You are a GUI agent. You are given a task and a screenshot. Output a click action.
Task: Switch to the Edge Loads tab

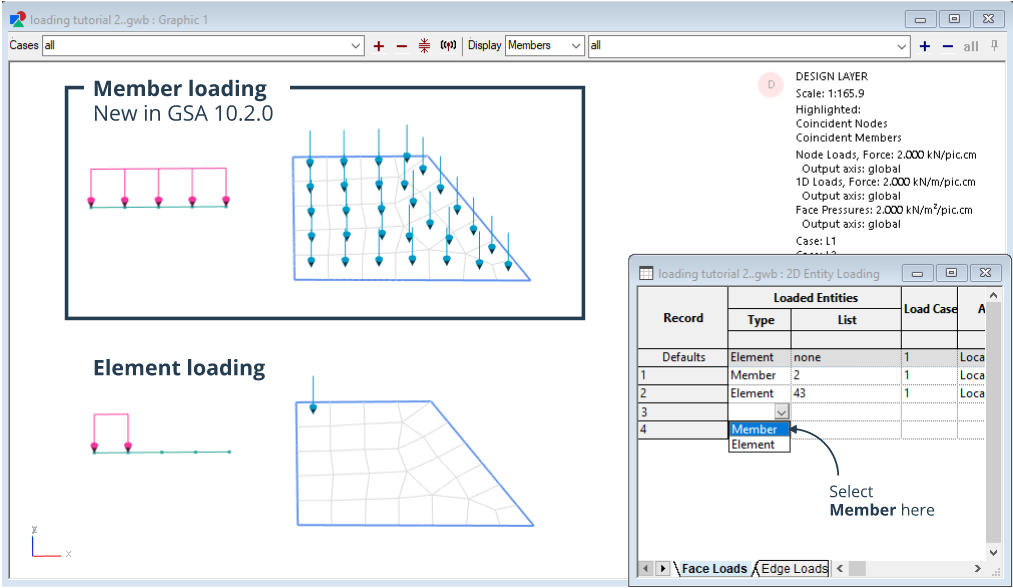pos(794,569)
